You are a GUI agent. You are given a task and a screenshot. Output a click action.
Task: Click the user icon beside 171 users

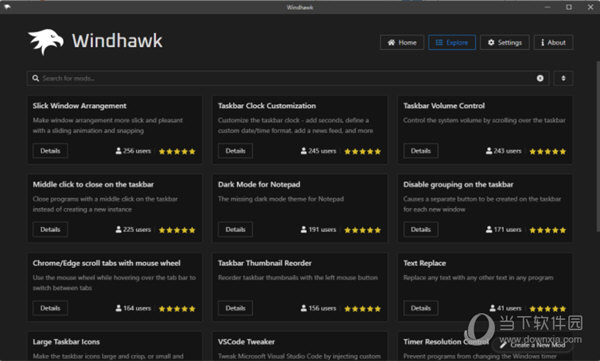(489, 229)
